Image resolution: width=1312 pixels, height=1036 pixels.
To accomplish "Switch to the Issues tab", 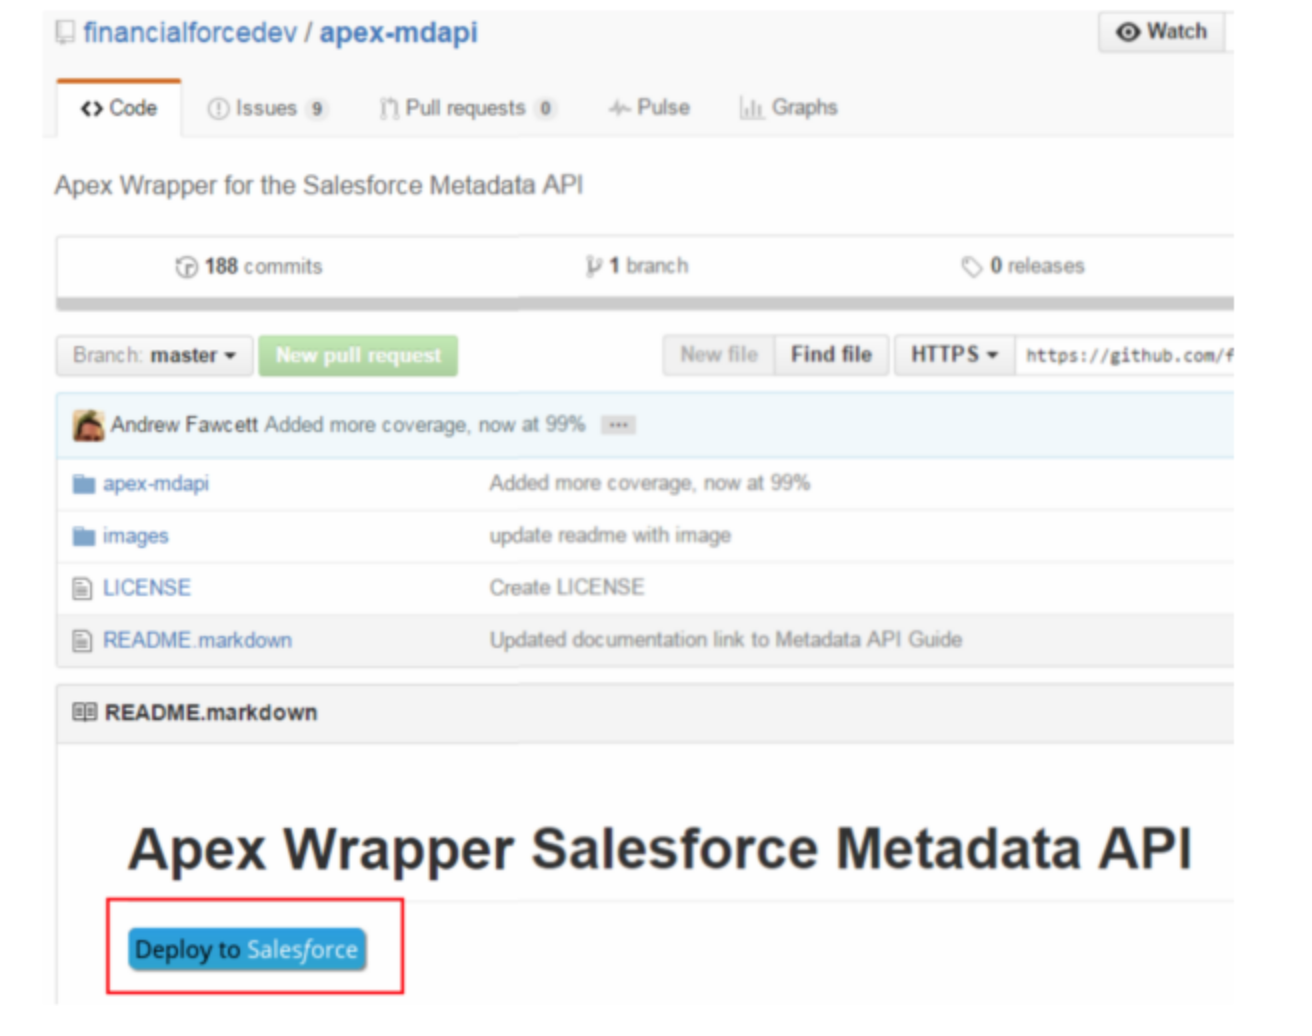I will [266, 108].
